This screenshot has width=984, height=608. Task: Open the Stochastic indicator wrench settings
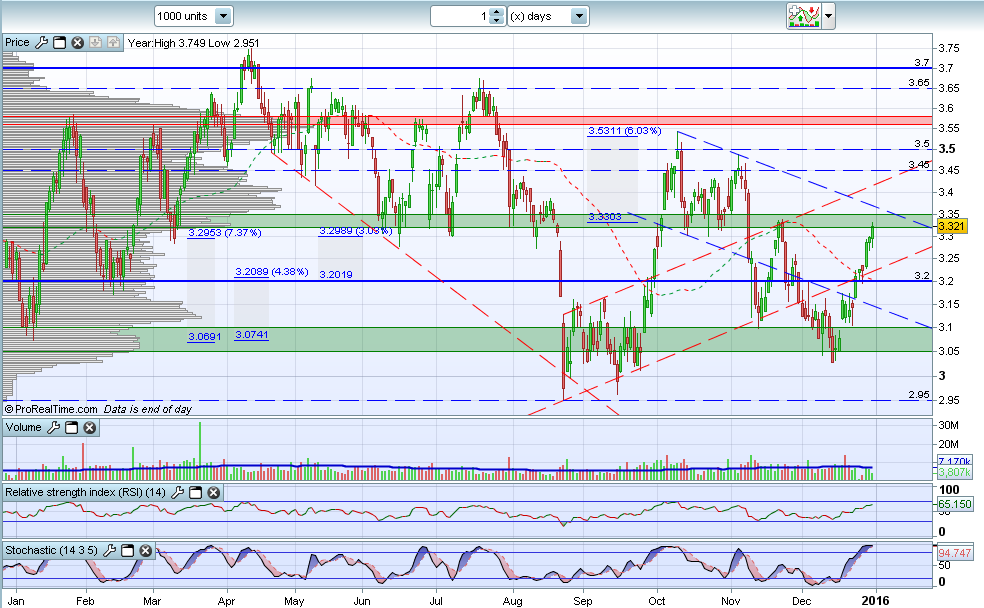point(109,550)
